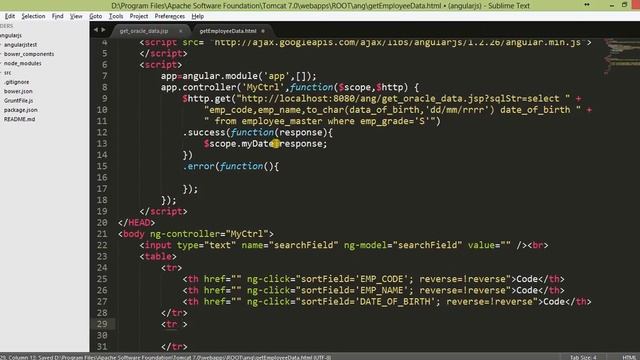Click table tag on line 23
Image resolution: width=640 pixels, height=360 pixels.
tap(158, 257)
